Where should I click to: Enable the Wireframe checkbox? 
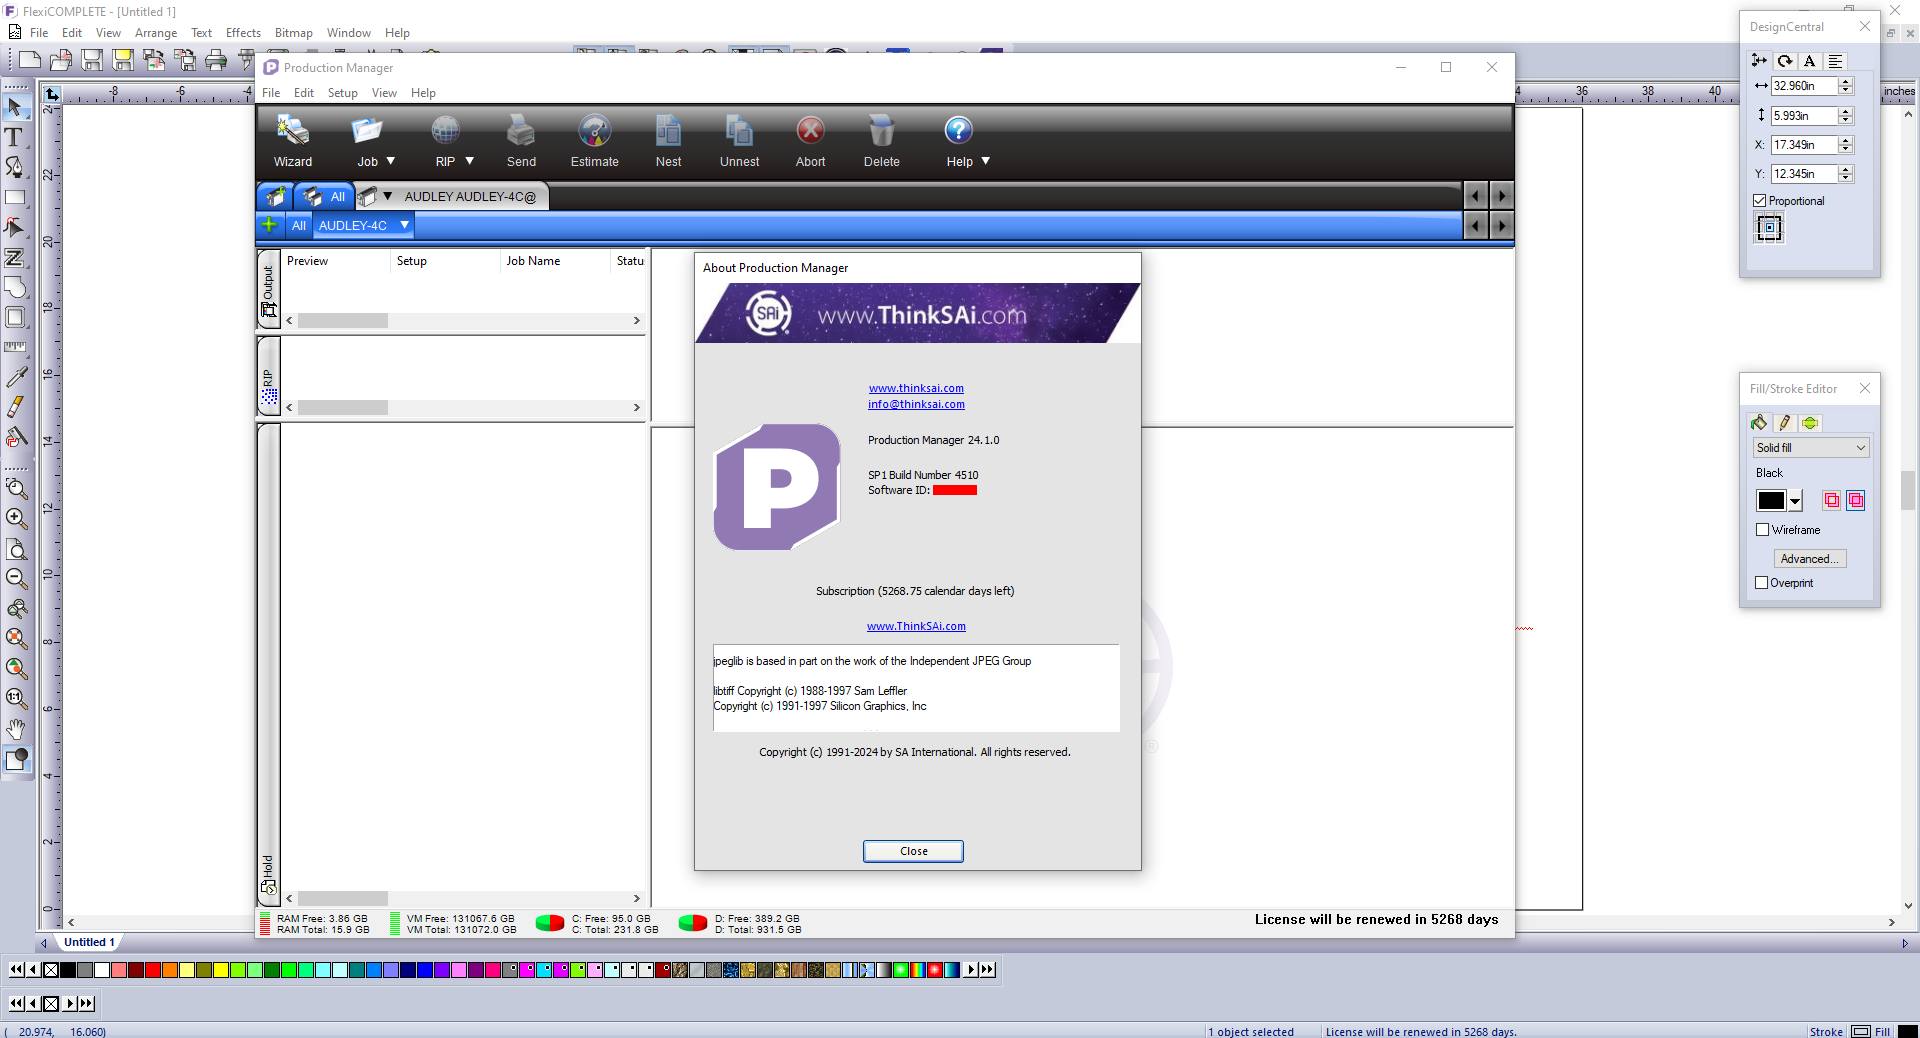pyautogui.click(x=1763, y=530)
